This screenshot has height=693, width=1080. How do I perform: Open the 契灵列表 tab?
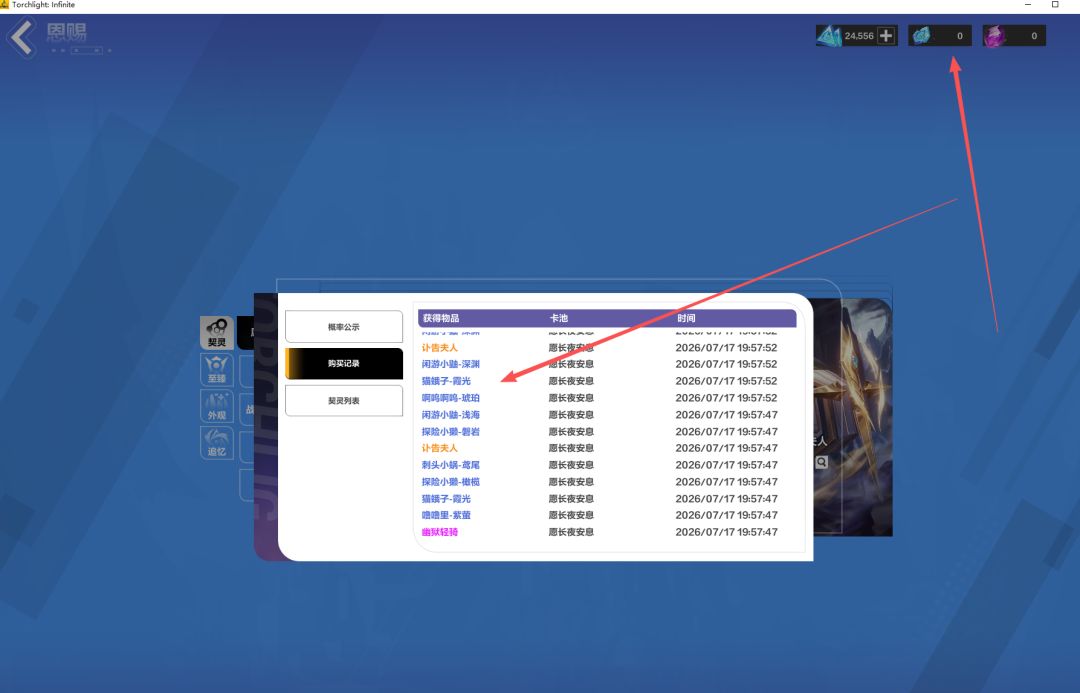(x=344, y=400)
